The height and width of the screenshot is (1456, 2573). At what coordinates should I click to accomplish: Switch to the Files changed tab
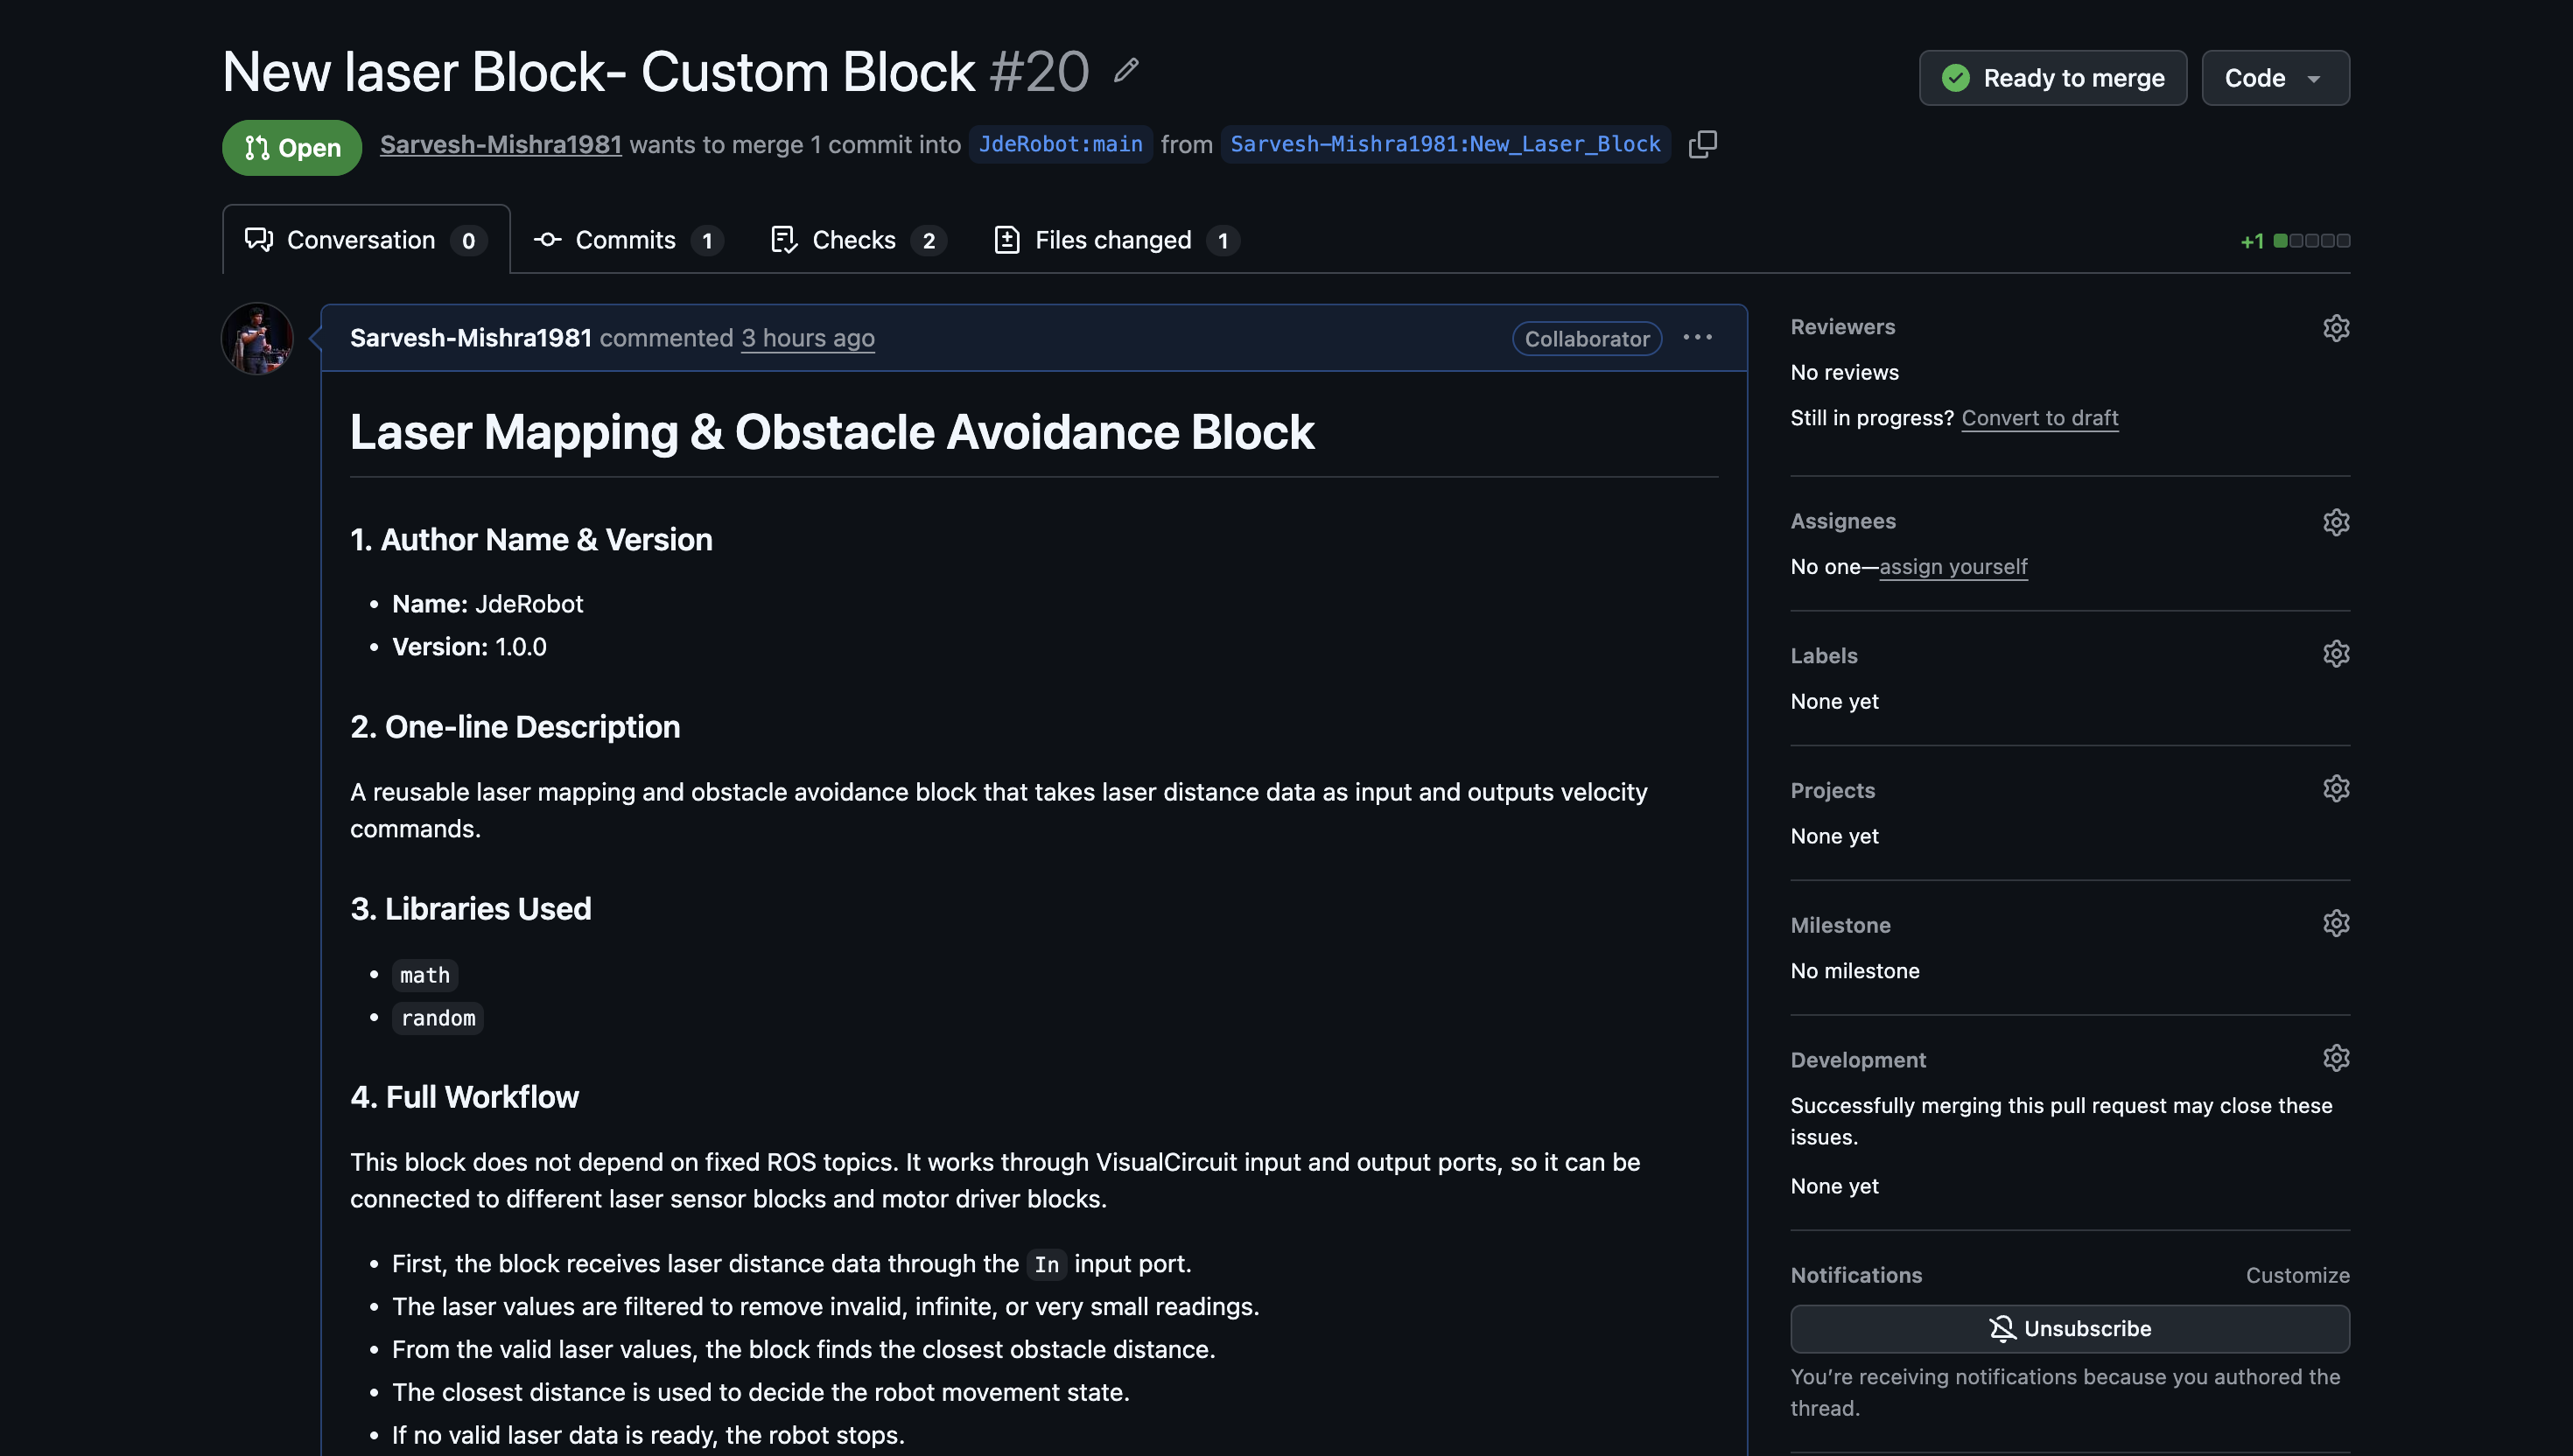tap(1116, 240)
